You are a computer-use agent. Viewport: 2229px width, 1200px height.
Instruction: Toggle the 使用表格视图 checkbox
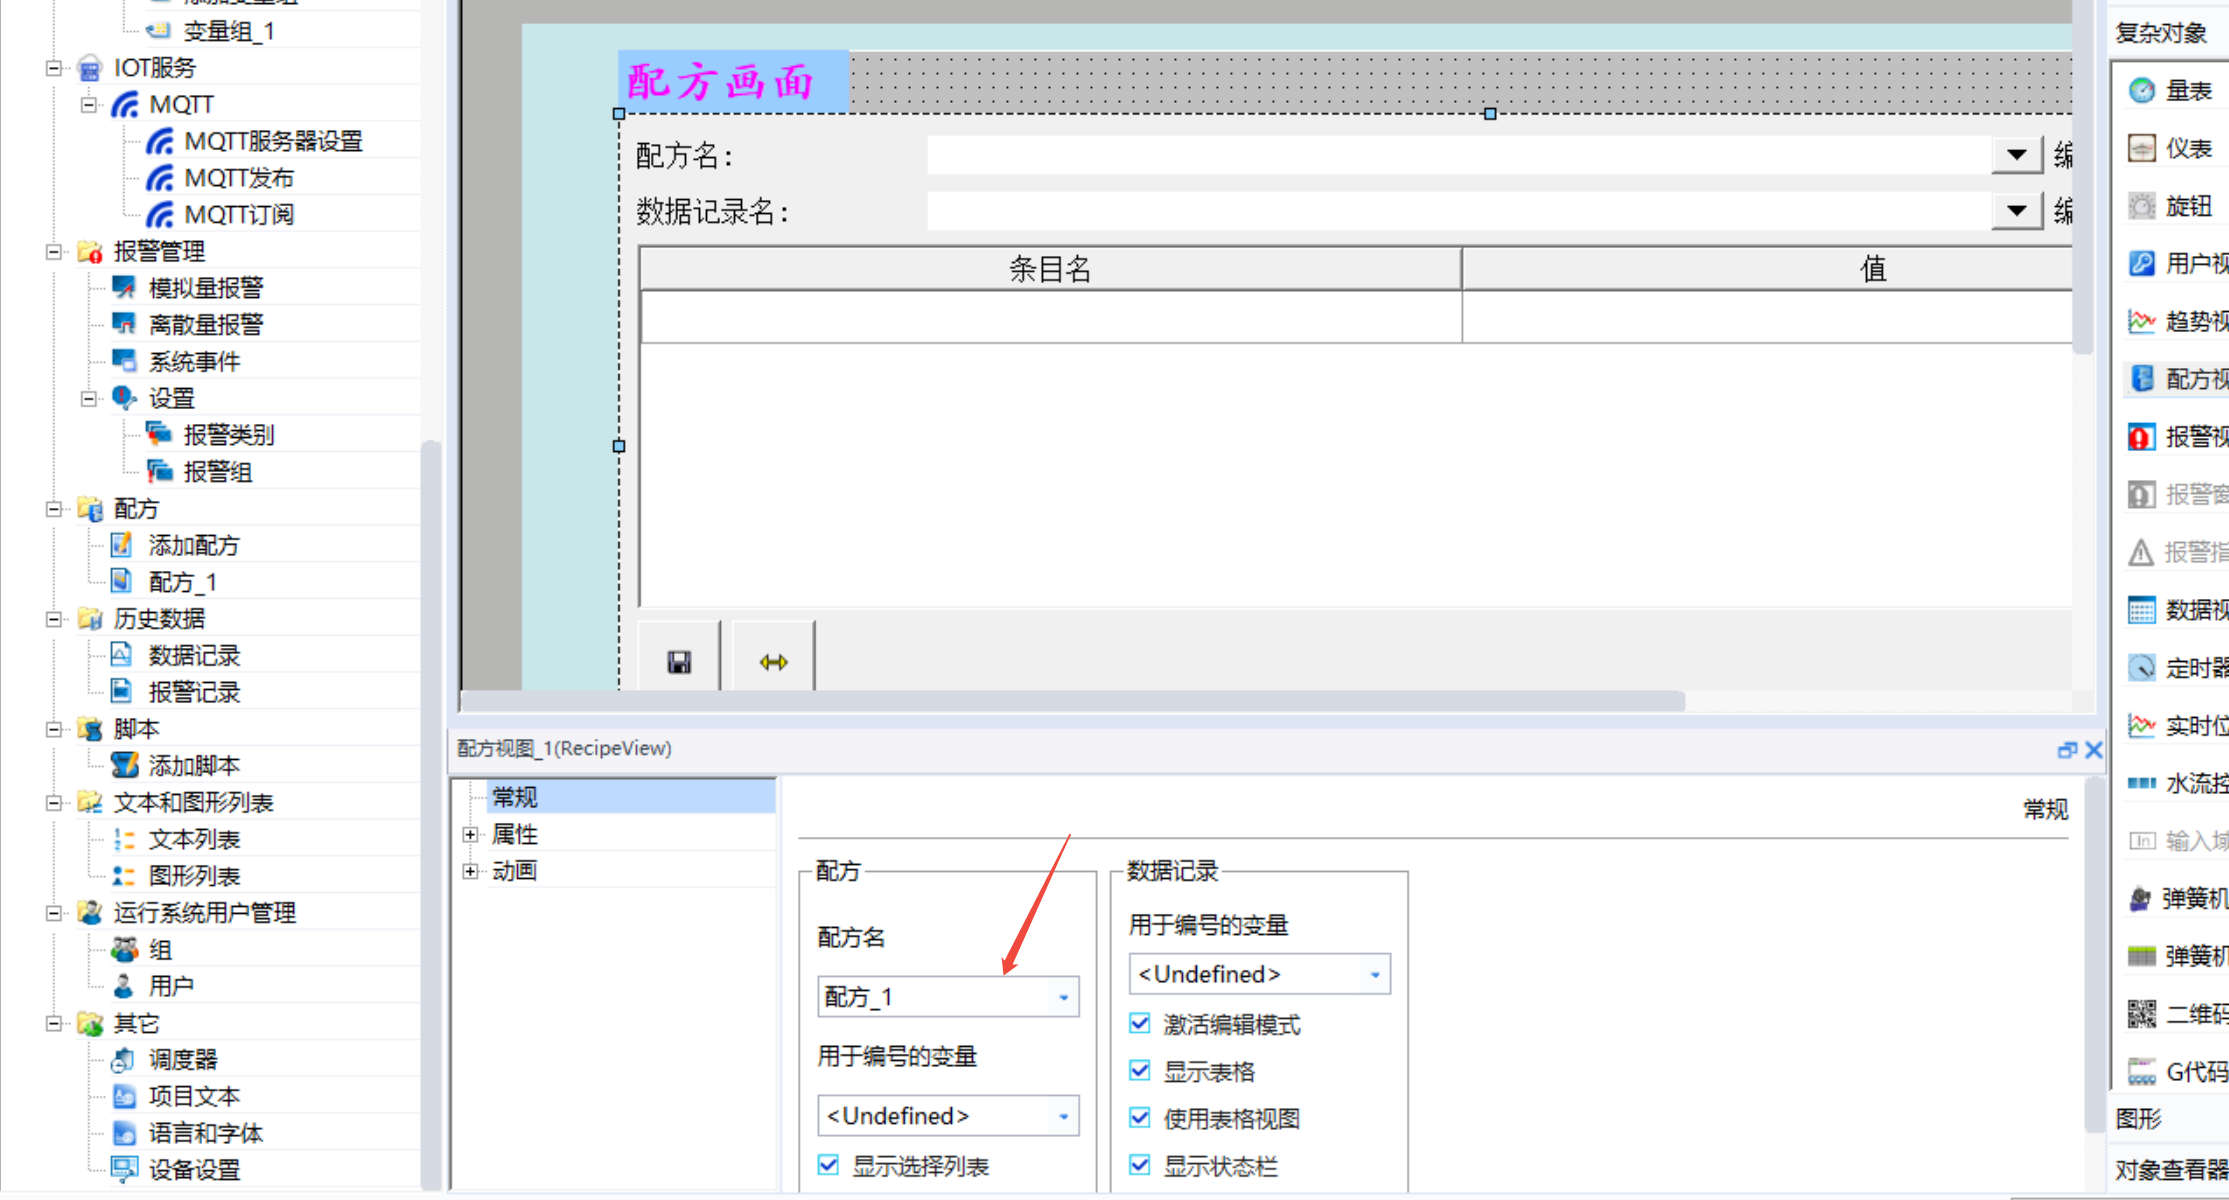[1139, 1117]
